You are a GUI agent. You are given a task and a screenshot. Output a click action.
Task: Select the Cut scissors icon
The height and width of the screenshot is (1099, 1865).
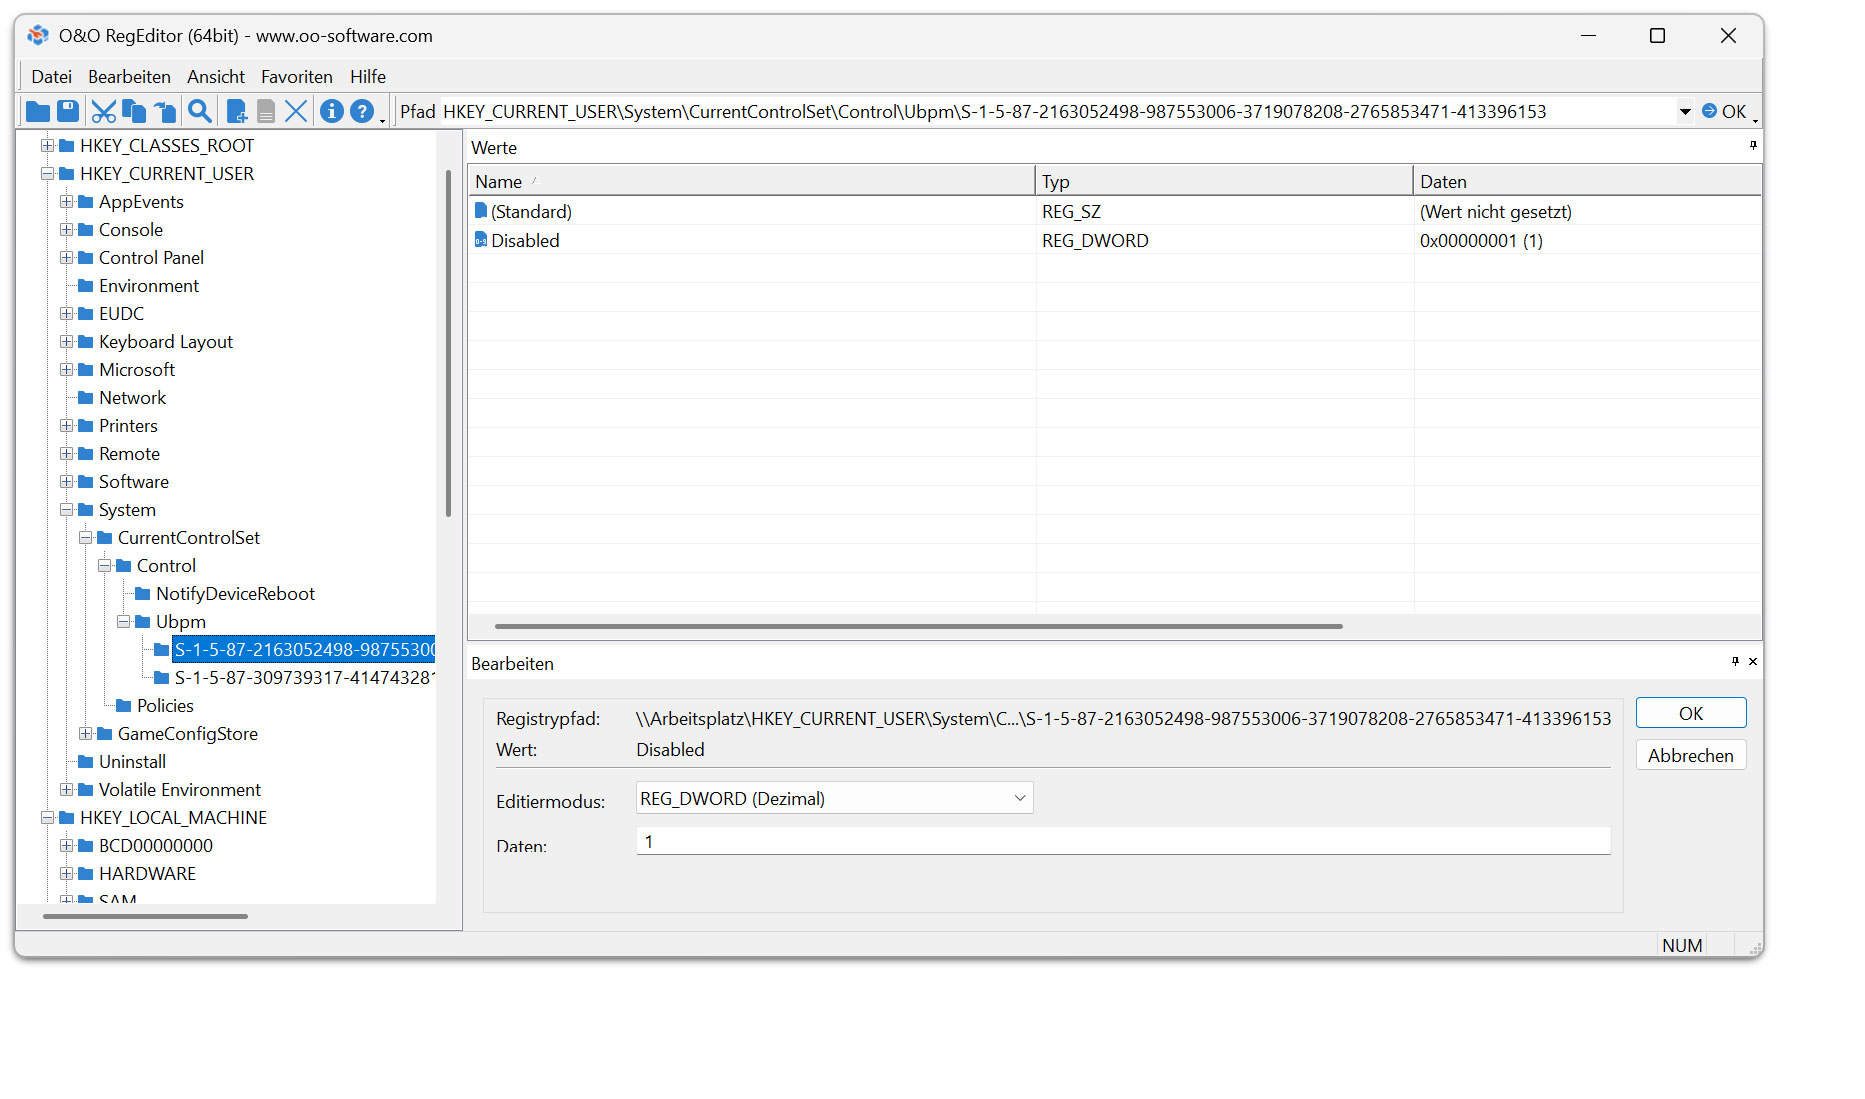[103, 111]
